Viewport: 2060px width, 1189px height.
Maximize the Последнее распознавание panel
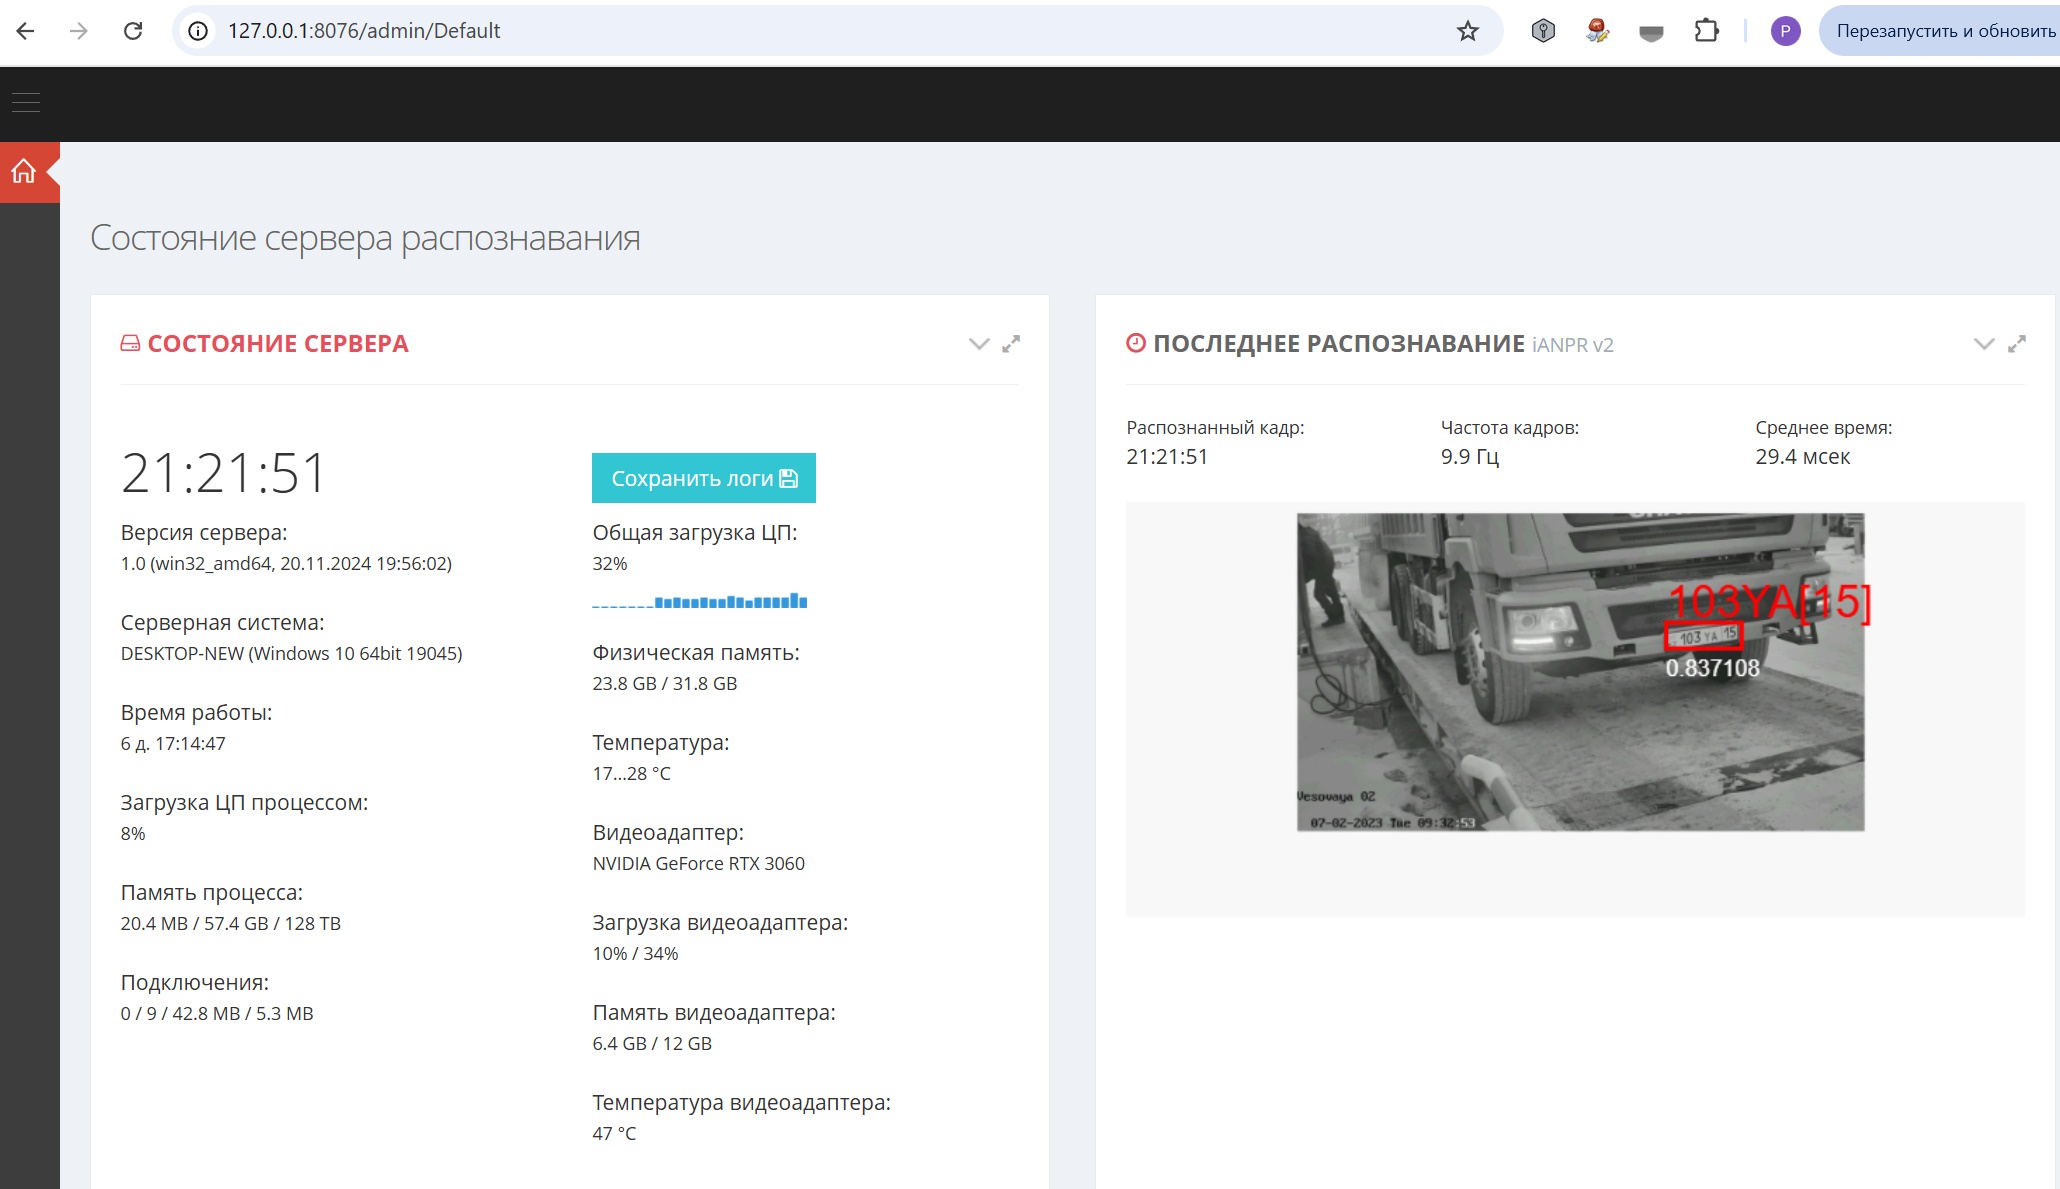pyautogui.click(x=2017, y=344)
